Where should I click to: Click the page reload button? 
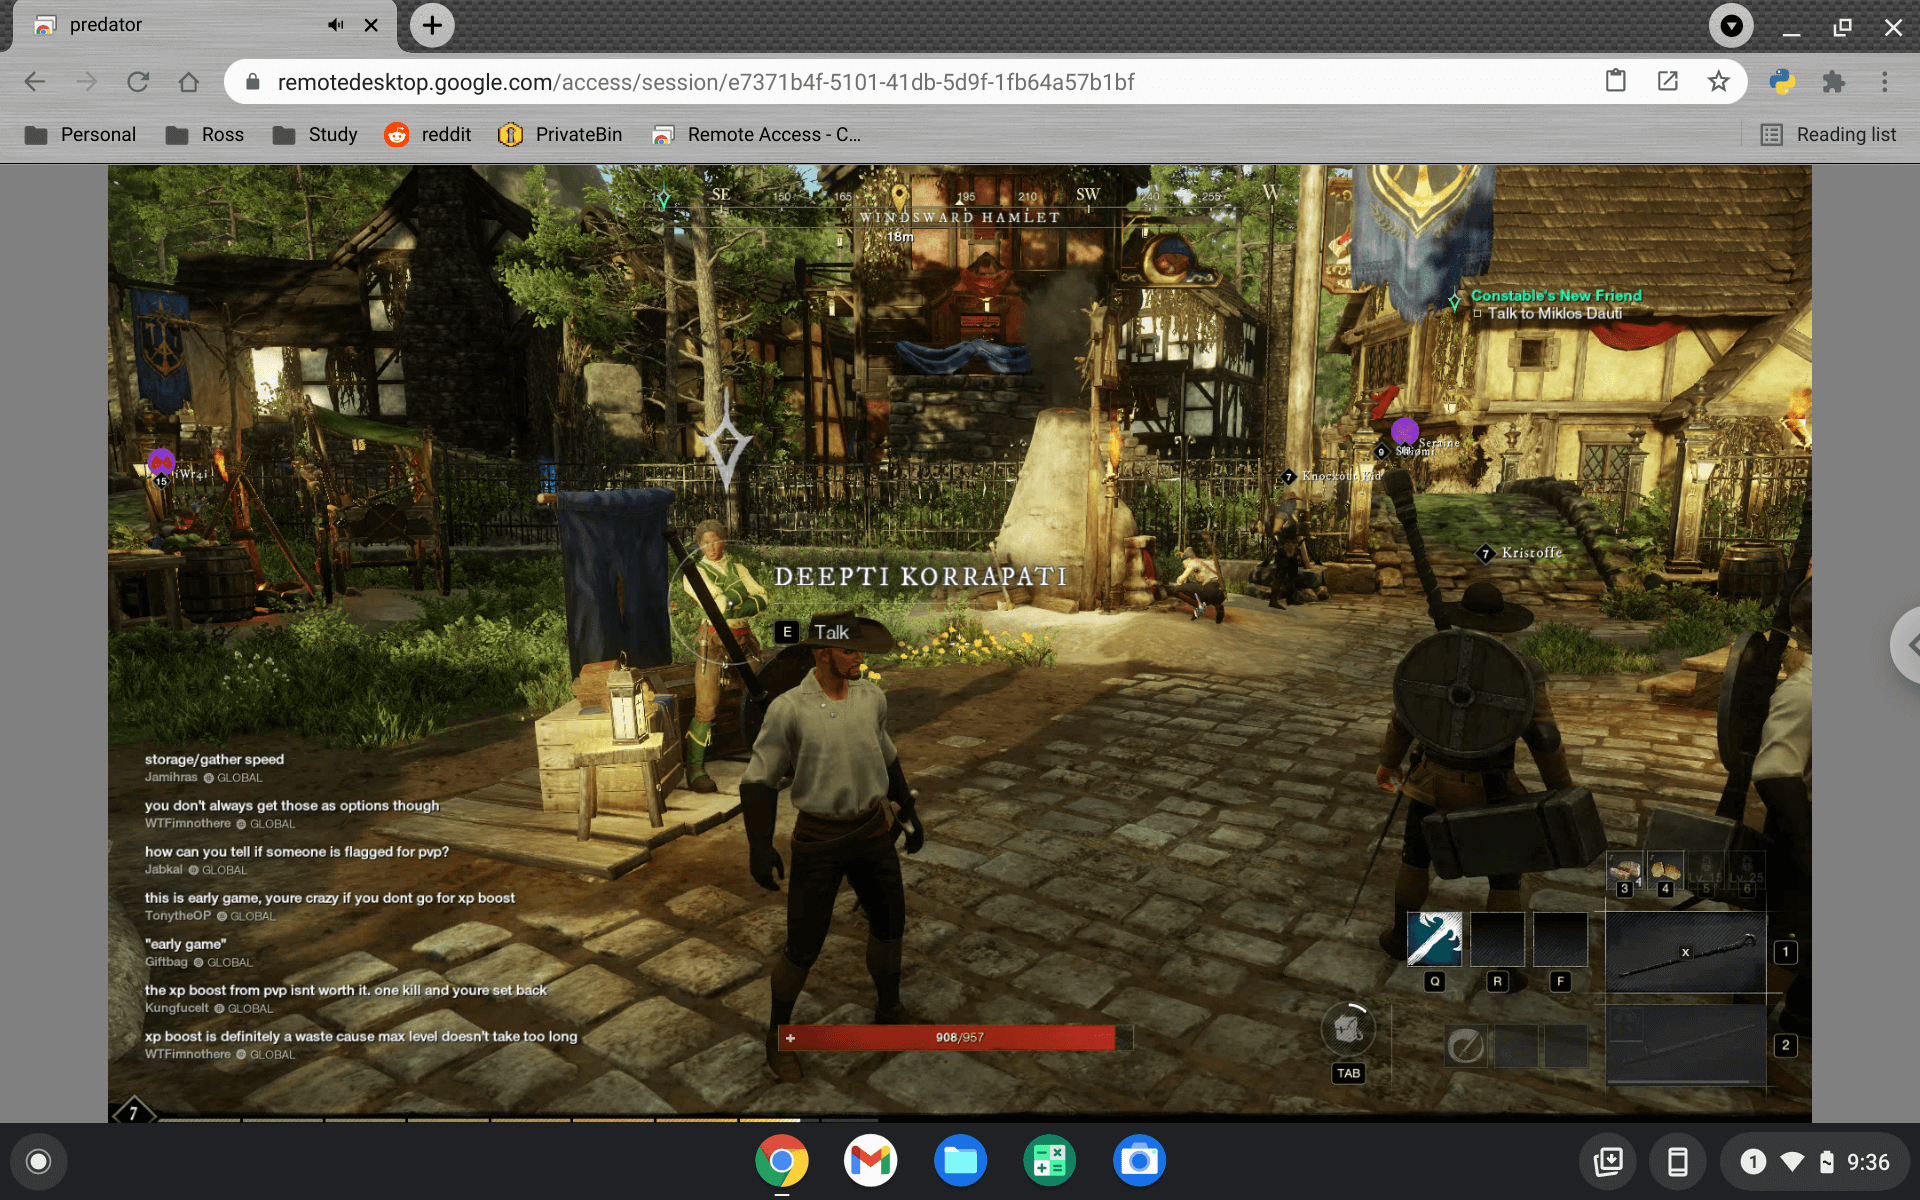tap(138, 82)
